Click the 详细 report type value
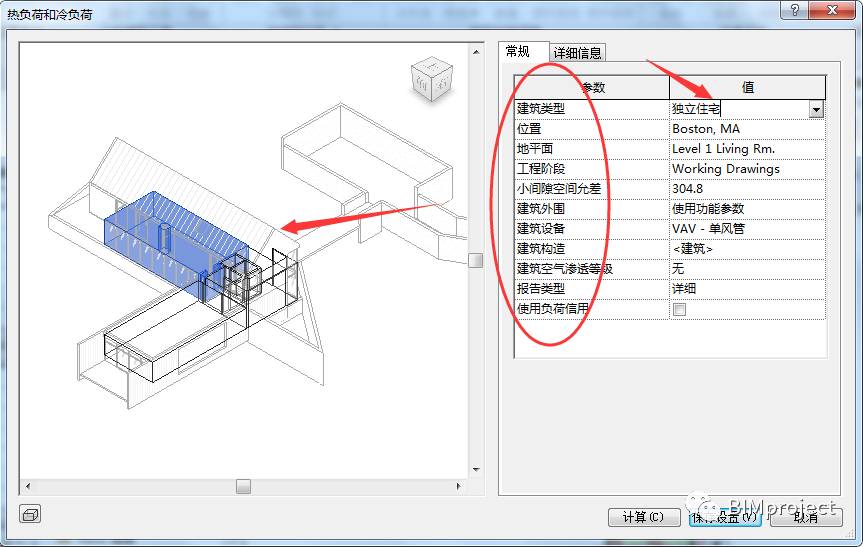 747,288
